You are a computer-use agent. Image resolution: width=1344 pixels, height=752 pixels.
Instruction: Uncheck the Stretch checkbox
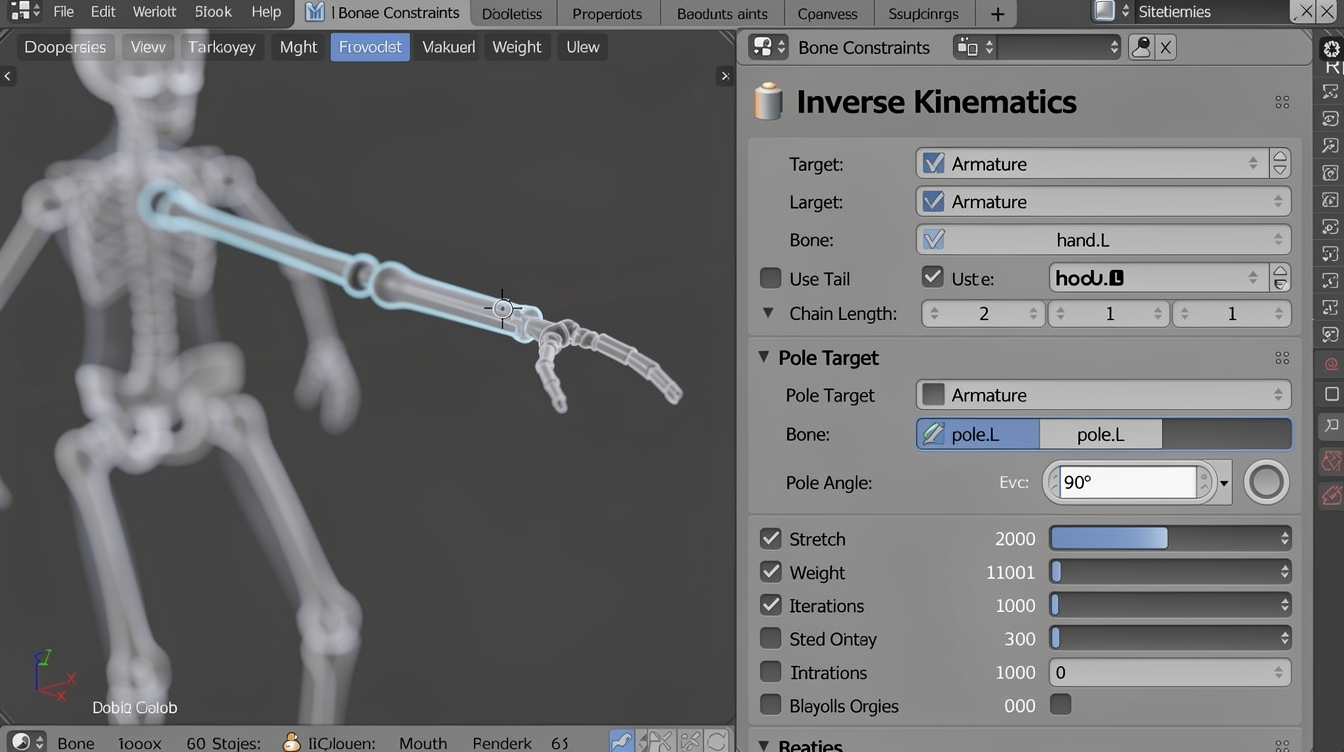pyautogui.click(x=770, y=539)
